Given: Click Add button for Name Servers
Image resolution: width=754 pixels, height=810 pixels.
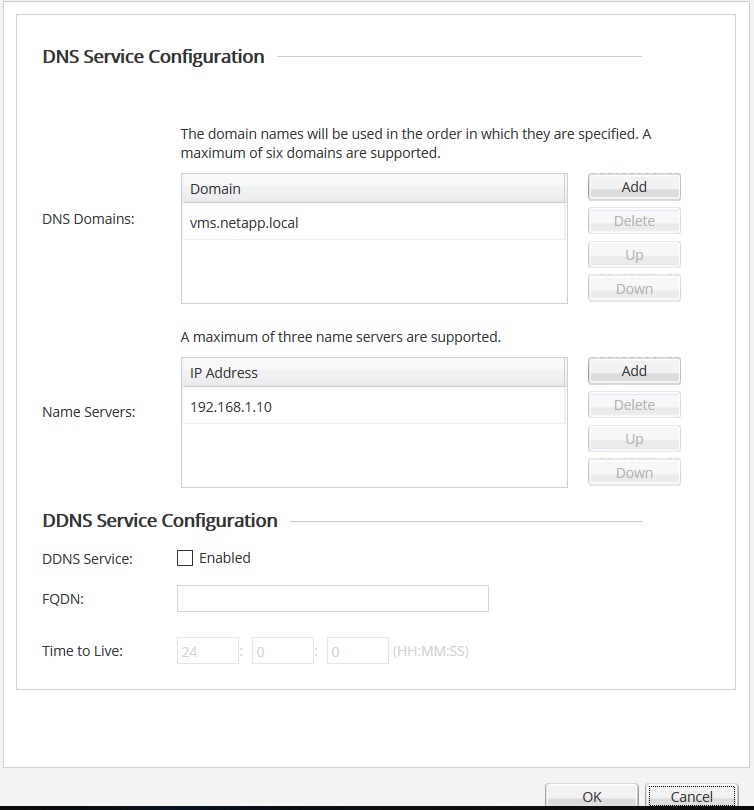Looking at the screenshot, I should 634,371.
